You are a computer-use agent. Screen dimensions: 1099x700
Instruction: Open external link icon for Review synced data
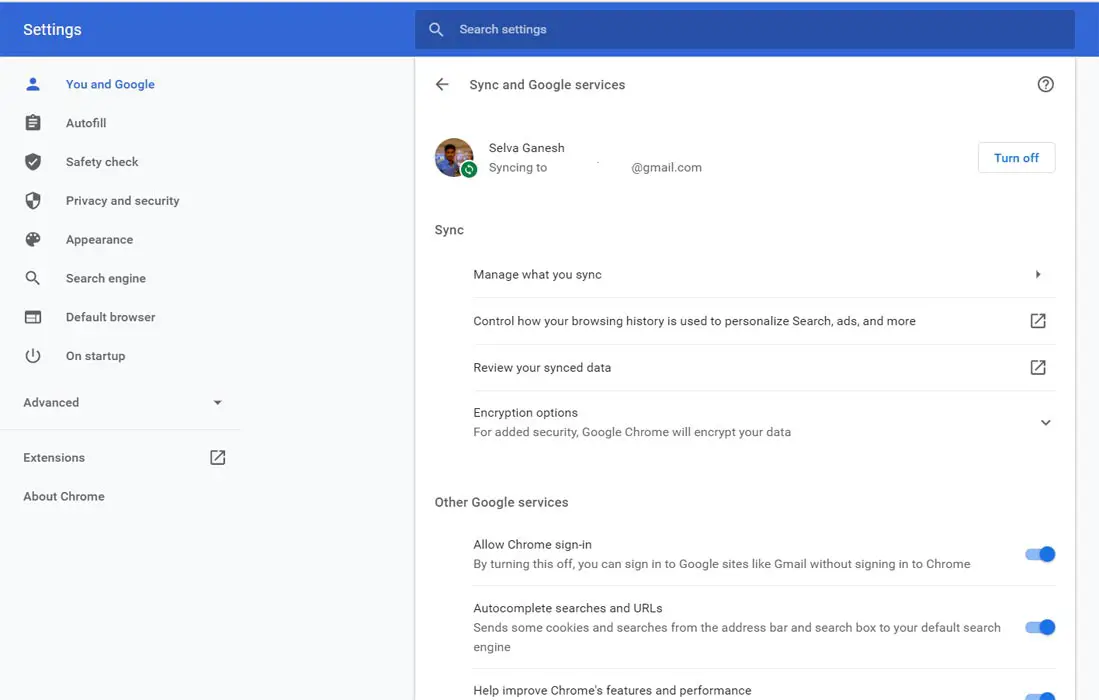[1038, 367]
